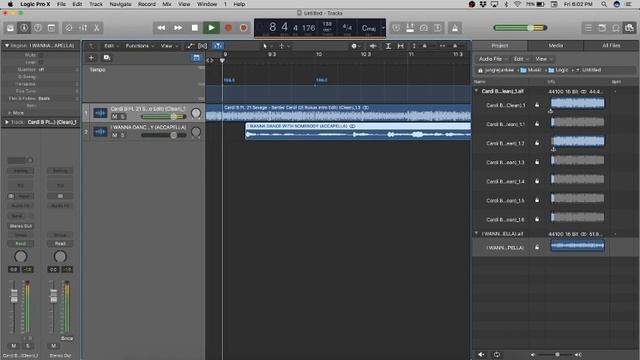Expand the Track inspector disclosure triangle
Screen dimensions: 640x360
[x=7, y=122]
